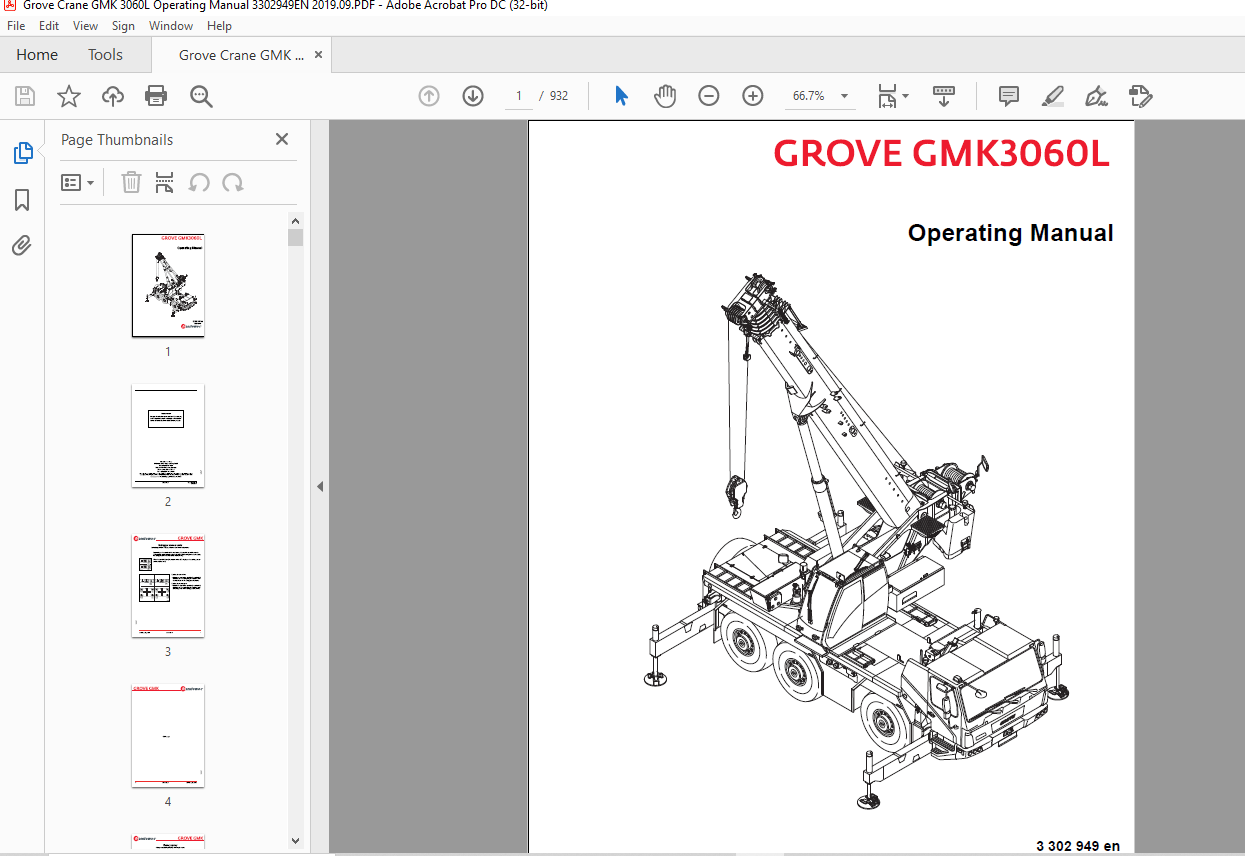Click the fit page width icon
Viewport: 1245px width, 856px height.
coord(887,96)
